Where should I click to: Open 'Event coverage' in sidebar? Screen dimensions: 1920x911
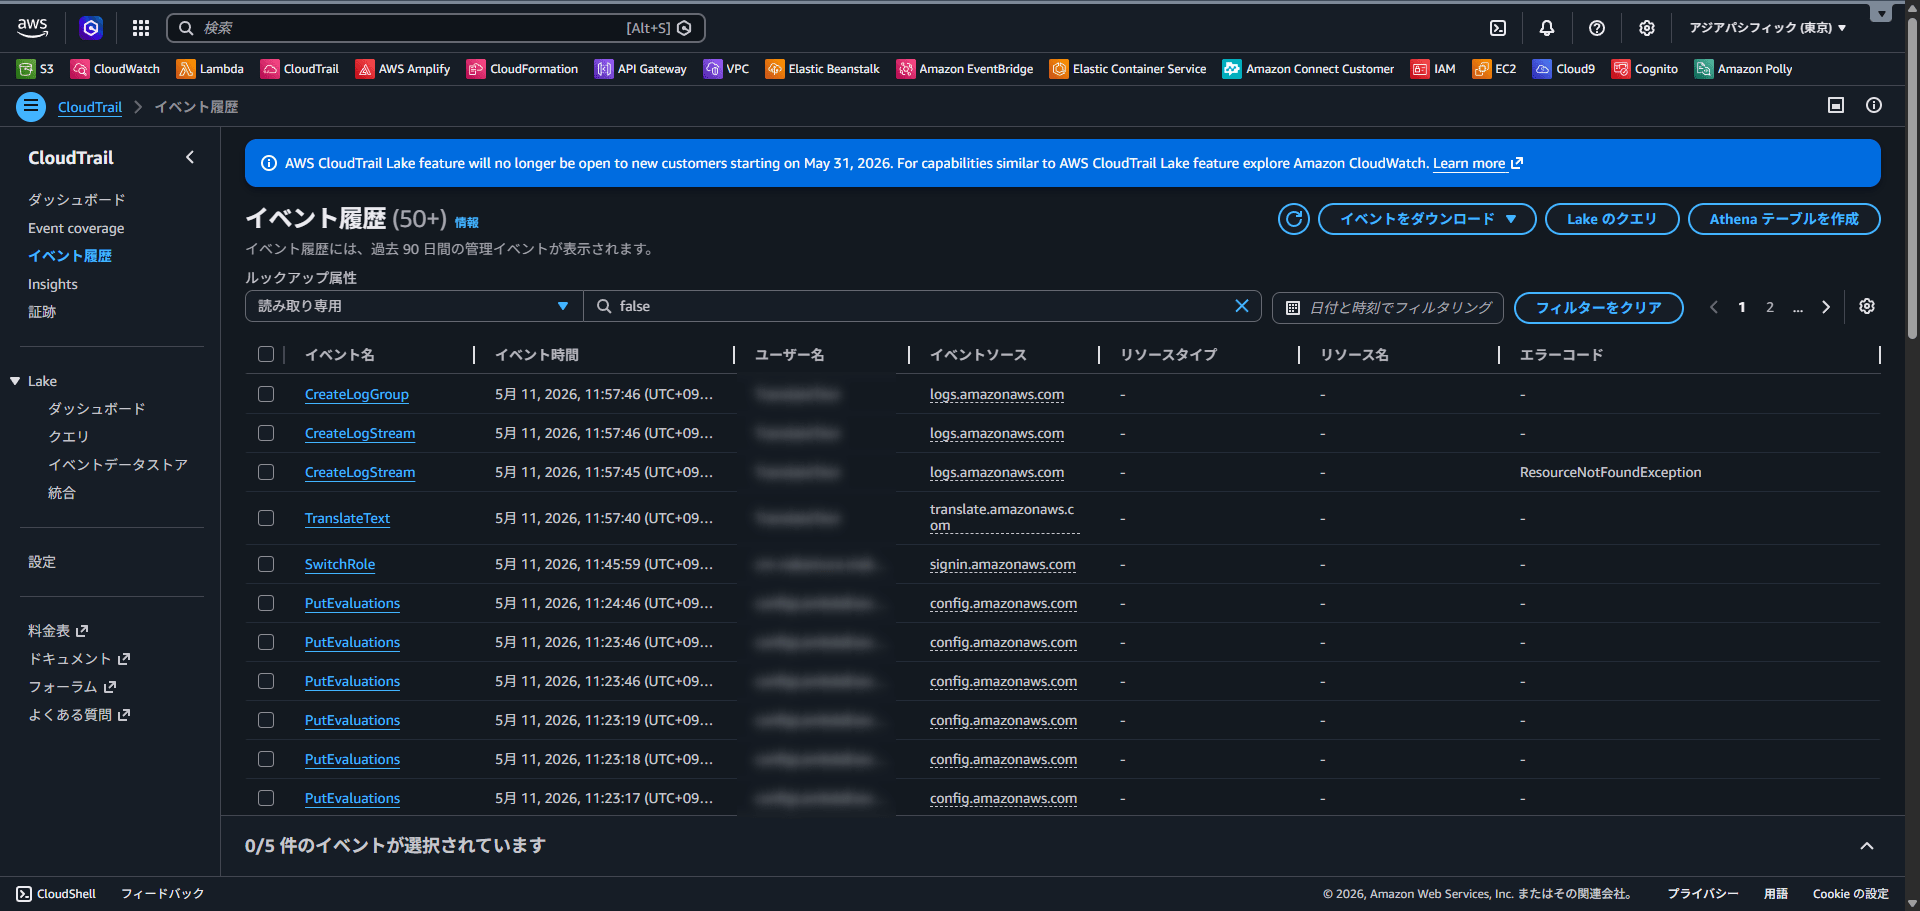76,228
